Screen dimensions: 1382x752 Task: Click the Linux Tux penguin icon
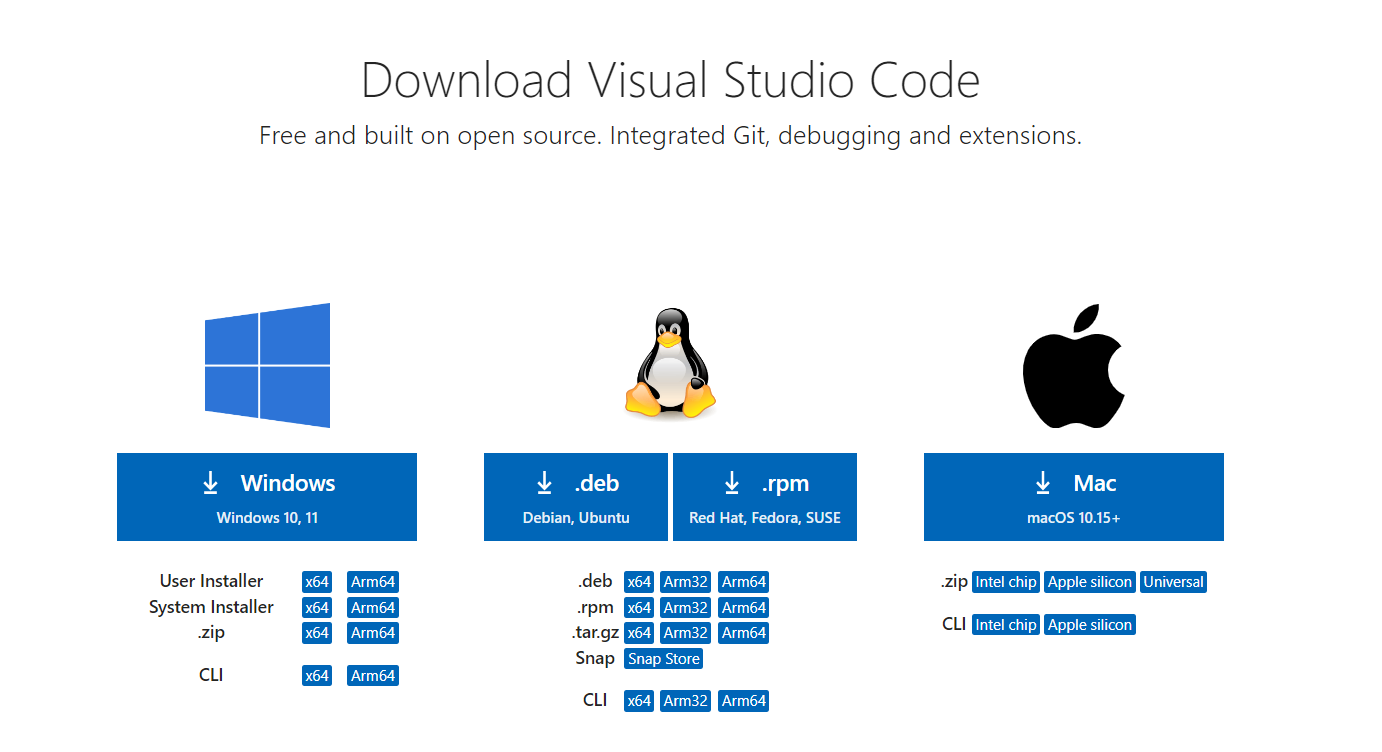click(x=670, y=362)
